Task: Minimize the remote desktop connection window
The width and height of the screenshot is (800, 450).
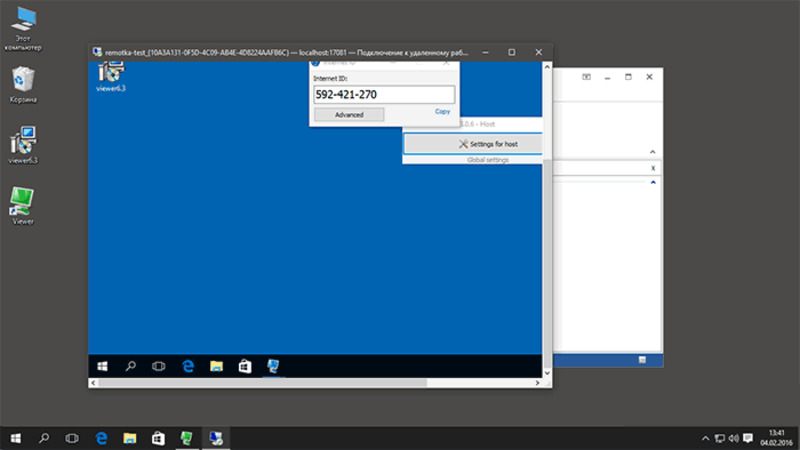Action: point(486,52)
